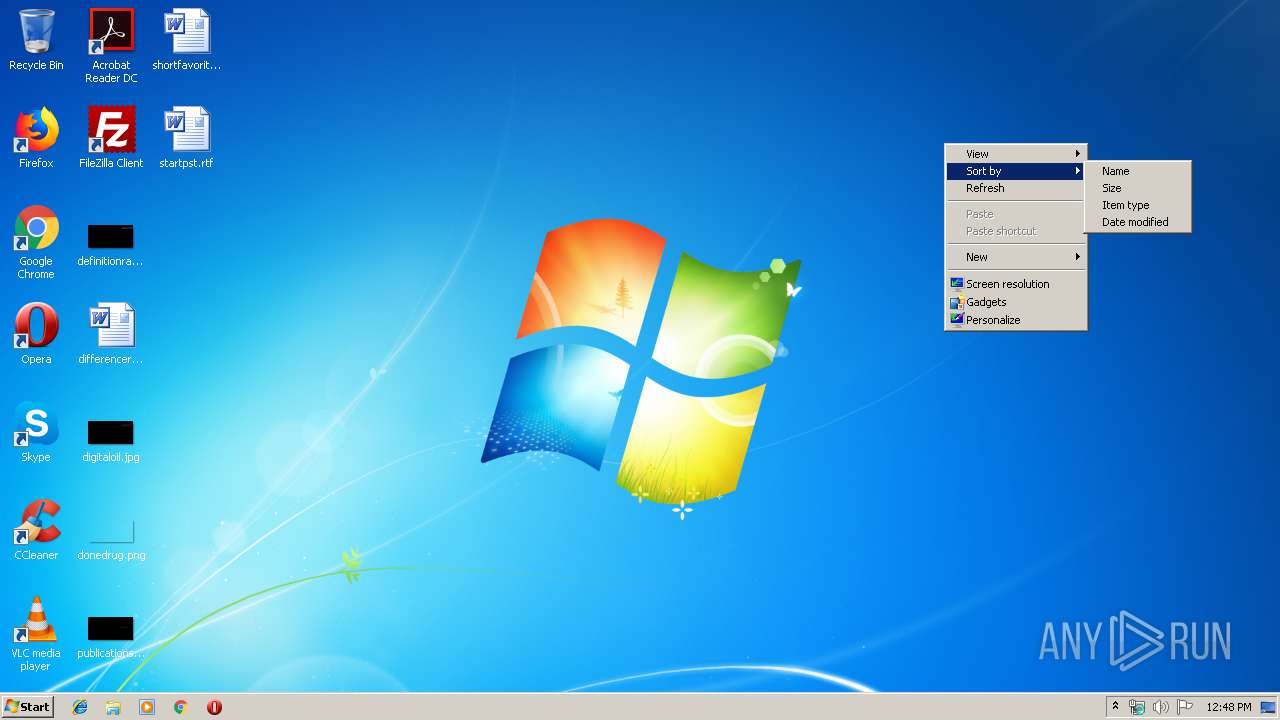Open the Skype desktop shortcut

tap(36, 432)
